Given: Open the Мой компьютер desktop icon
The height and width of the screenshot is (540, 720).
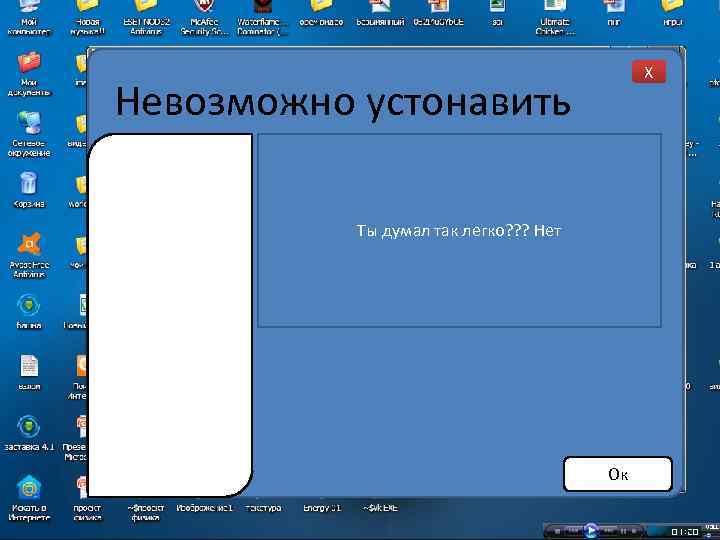Looking at the screenshot, I should 29,17.
